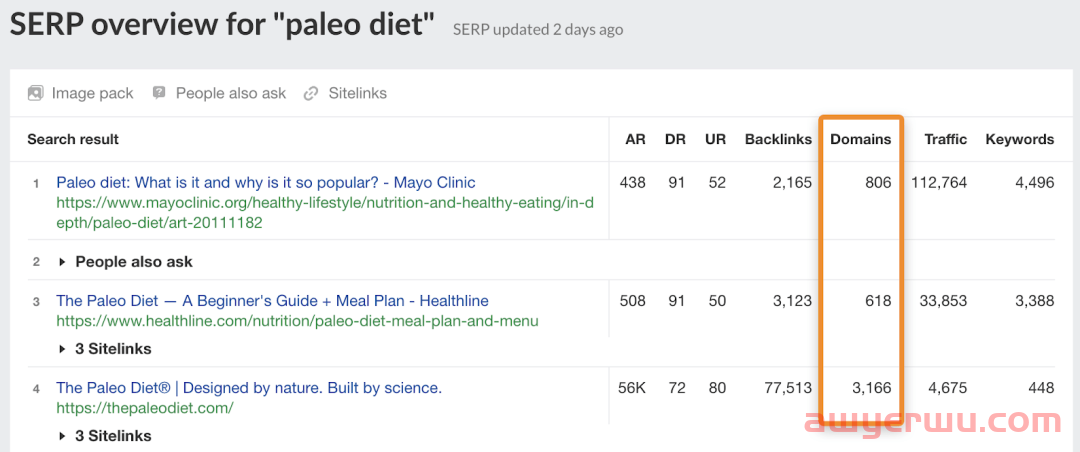
Task: Sort by the Domains column header
Action: (861, 139)
